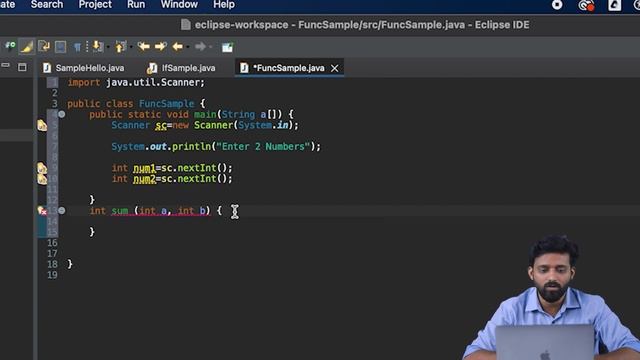Click line number 19 in the gutter
The height and width of the screenshot is (360, 640).
[x=52, y=275]
